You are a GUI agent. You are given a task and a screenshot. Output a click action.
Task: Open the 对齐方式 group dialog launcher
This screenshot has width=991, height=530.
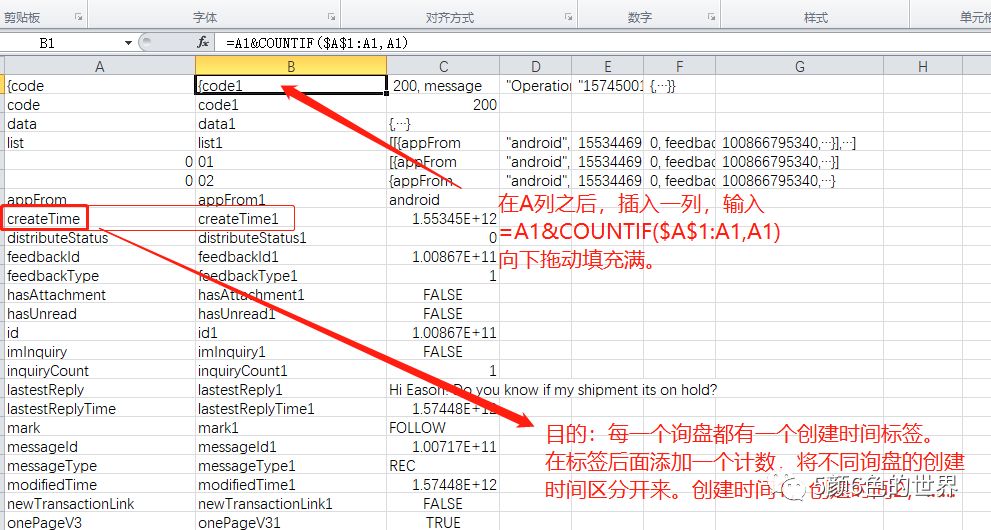(x=568, y=17)
